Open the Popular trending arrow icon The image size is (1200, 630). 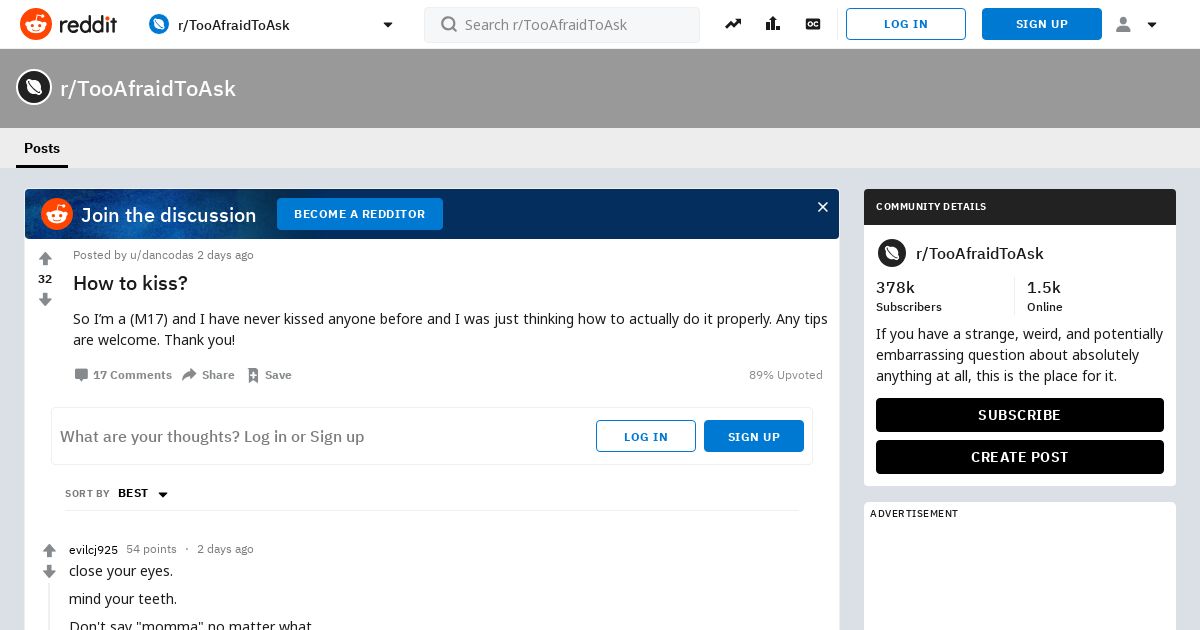tap(733, 24)
